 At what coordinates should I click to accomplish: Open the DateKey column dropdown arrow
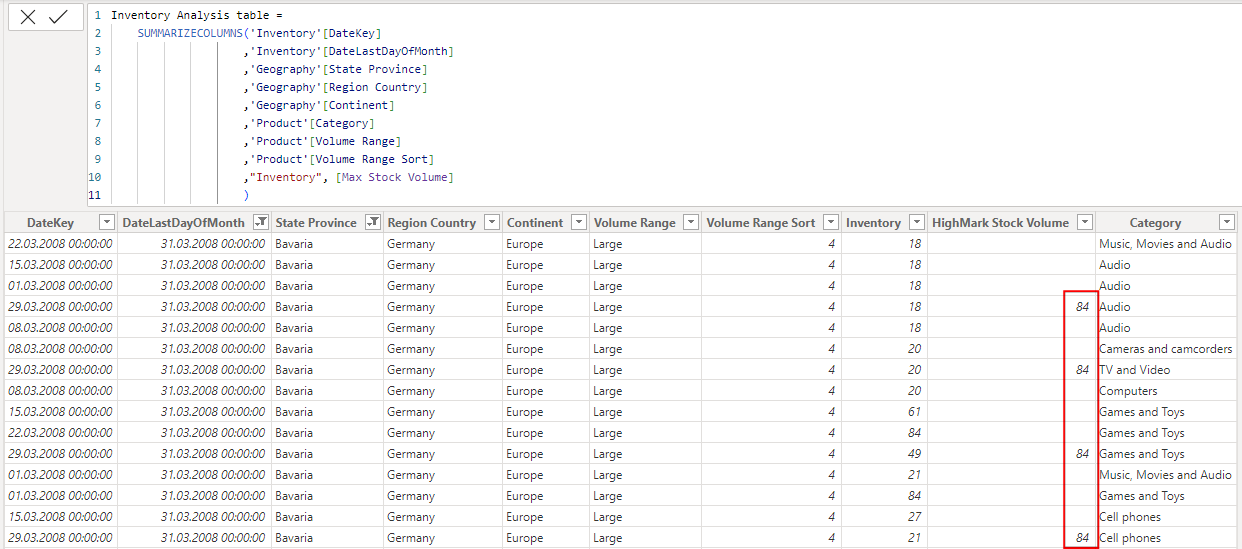coord(107,222)
